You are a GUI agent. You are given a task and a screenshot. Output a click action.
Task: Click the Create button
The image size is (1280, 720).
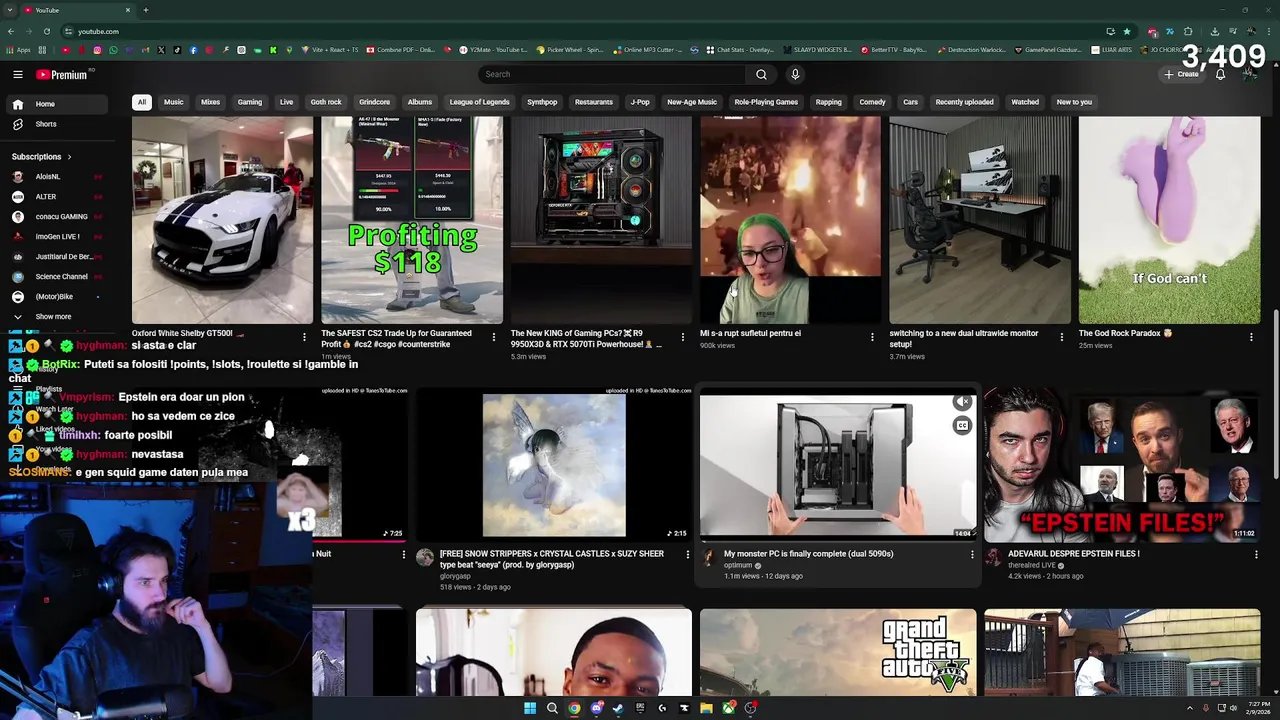[1181, 74]
